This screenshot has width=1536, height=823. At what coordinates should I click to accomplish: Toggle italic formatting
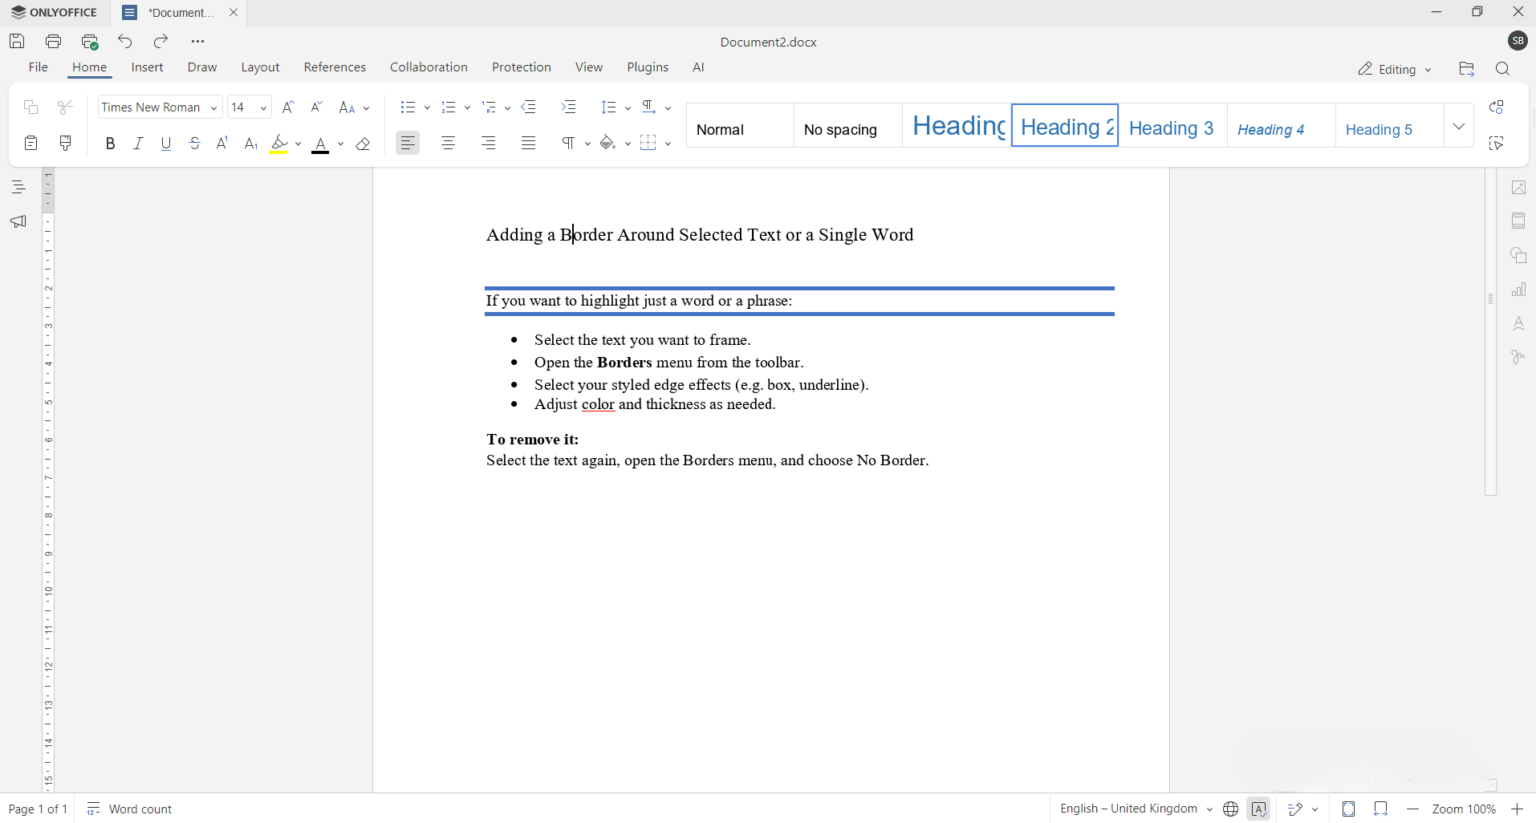[138, 143]
